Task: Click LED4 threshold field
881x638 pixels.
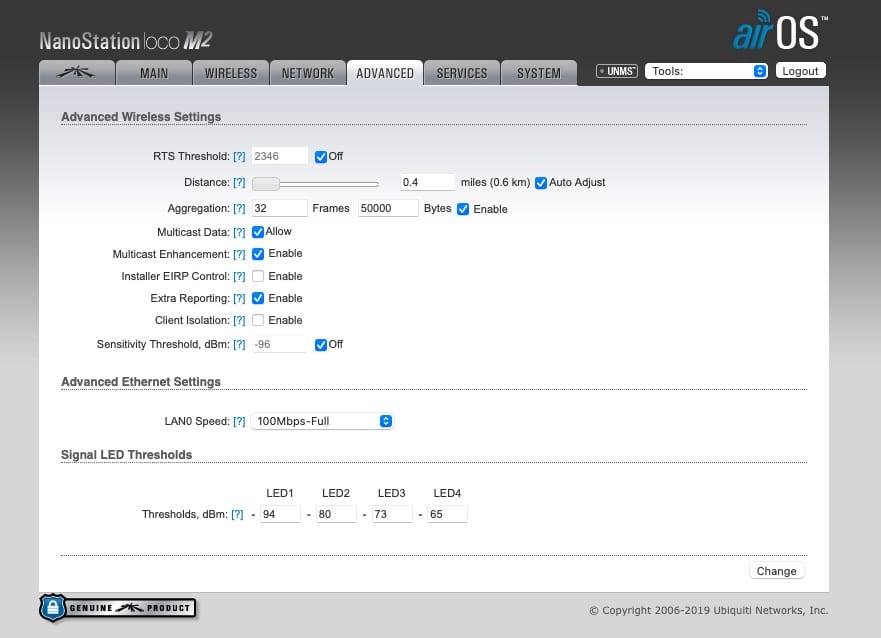Action: click(447, 514)
